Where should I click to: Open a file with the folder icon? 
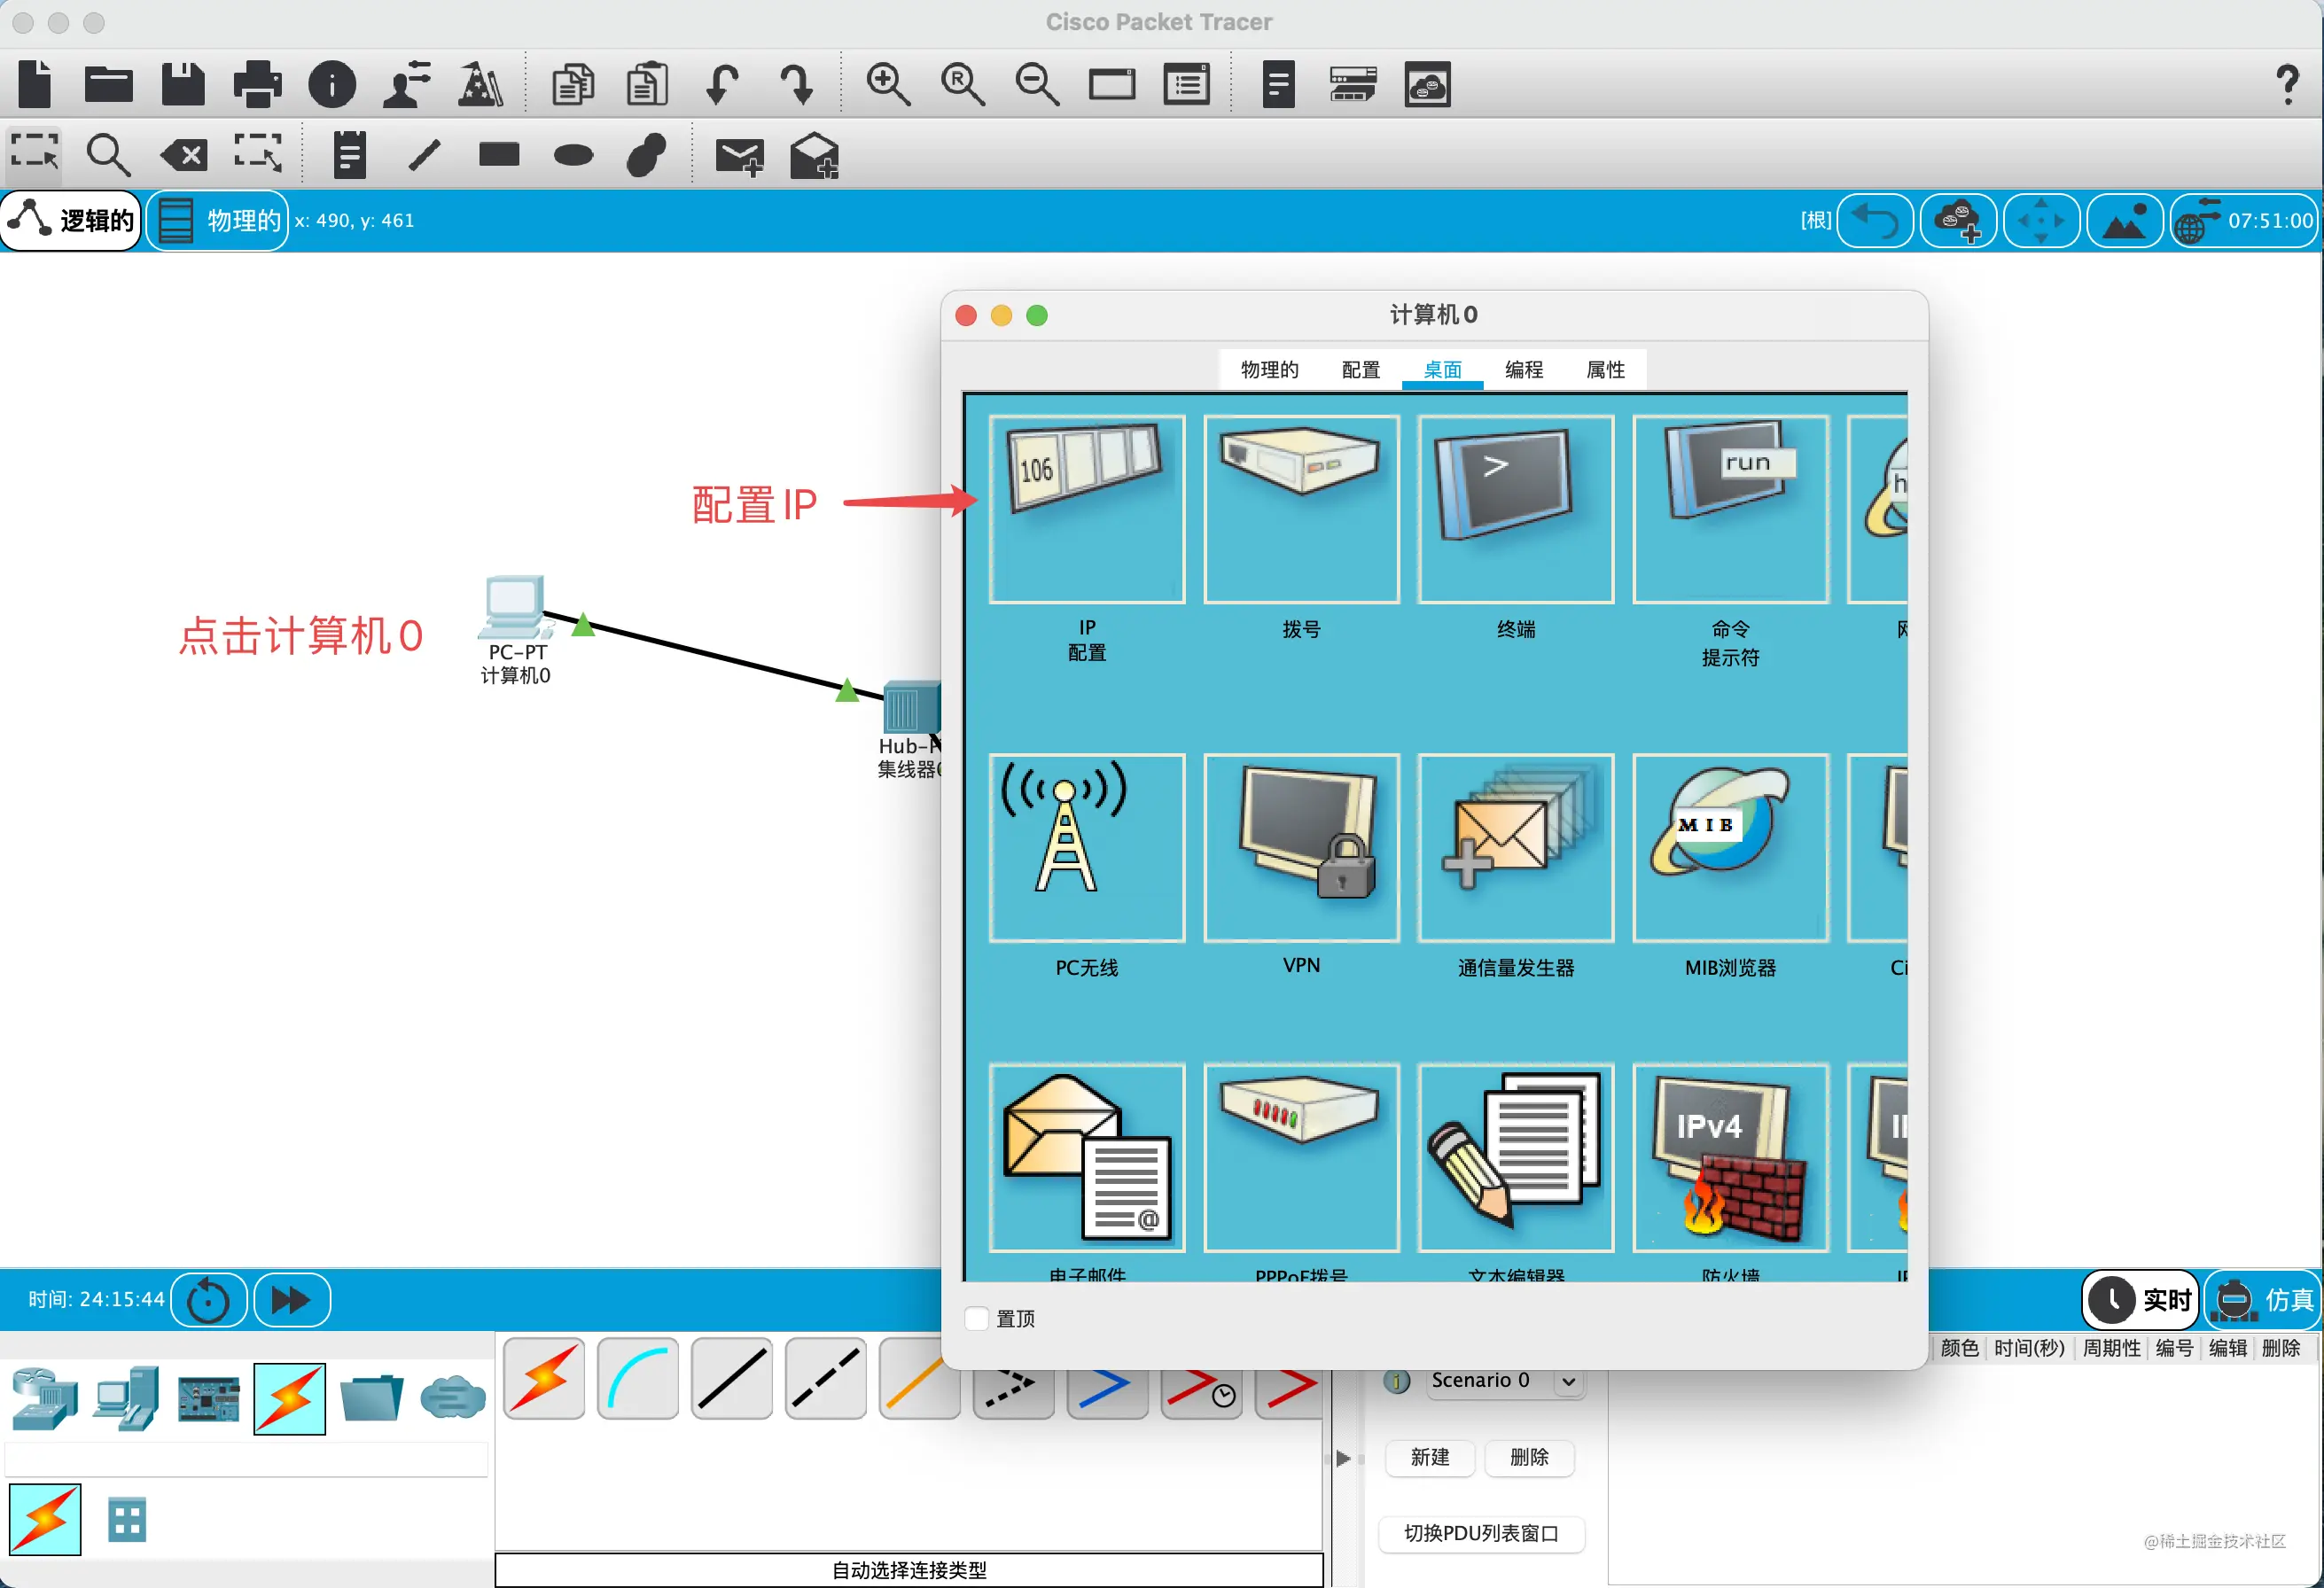(109, 84)
